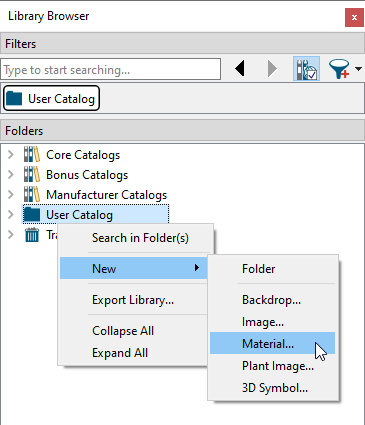The height and width of the screenshot is (425, 365).
Task: Click the Filters section header
Action: point(182,43)
